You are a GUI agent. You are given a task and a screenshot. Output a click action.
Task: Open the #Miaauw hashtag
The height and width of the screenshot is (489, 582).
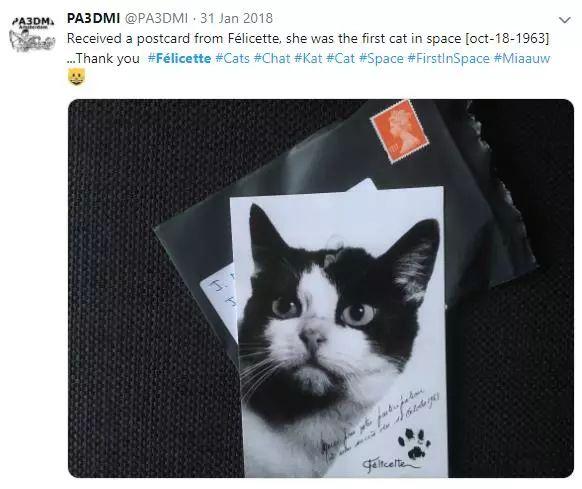coord(522,58)
